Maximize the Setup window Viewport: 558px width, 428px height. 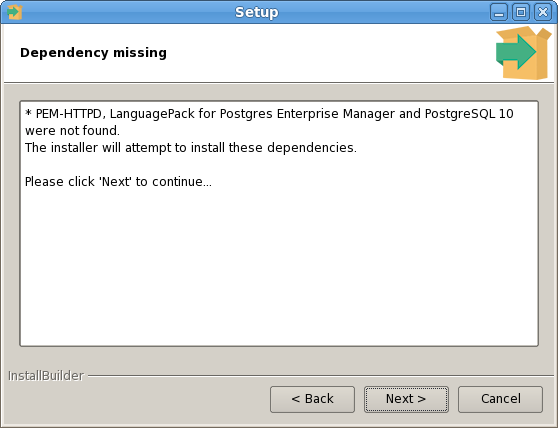pyautogui.click(x=521, y=12)
